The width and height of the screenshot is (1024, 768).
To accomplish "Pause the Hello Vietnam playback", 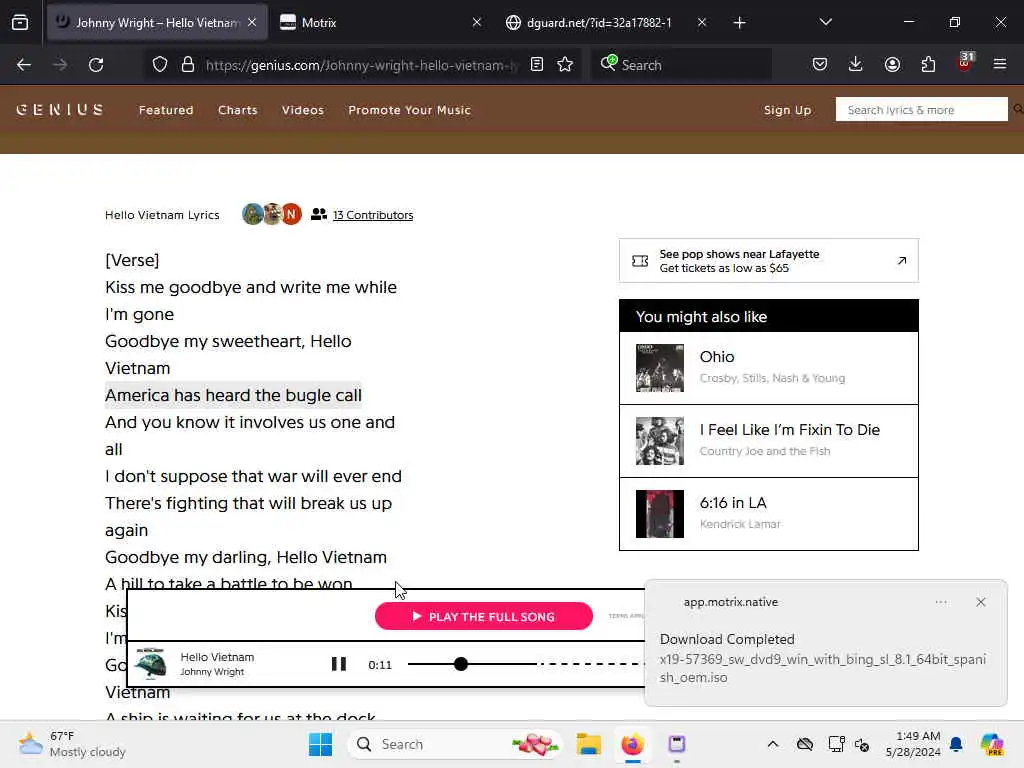I will click(338, 664).
